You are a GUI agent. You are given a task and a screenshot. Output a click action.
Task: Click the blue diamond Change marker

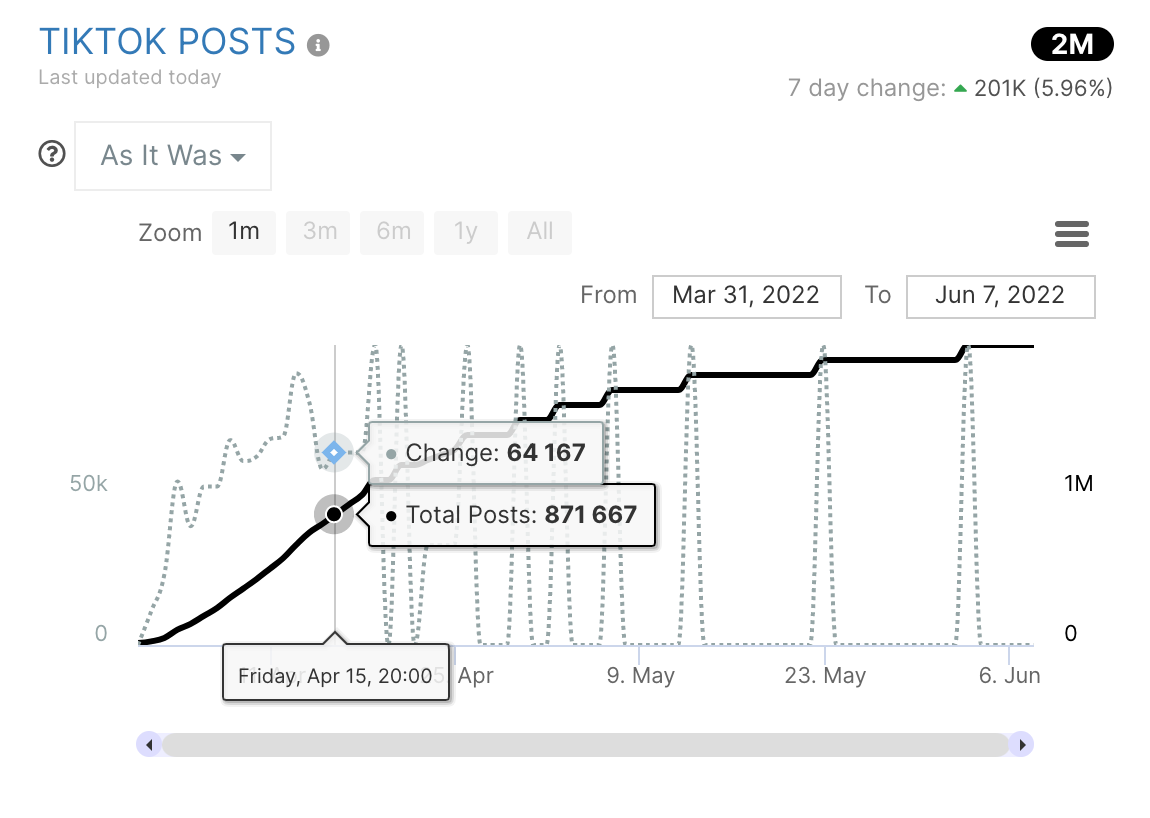coord(334,453)
